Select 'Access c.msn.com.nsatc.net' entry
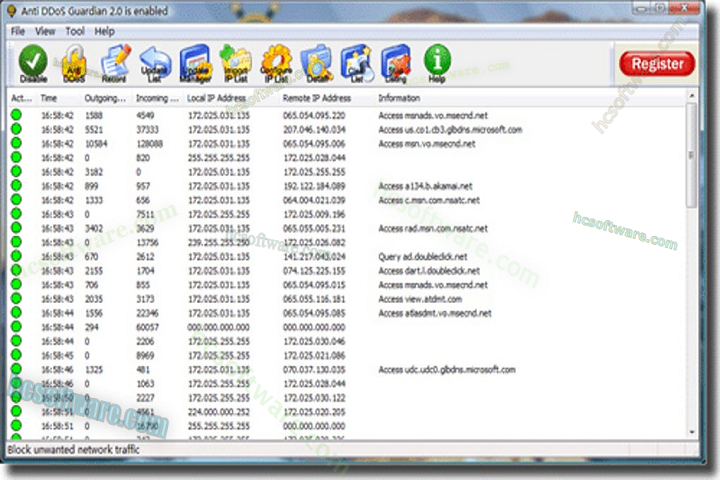The image size is (720, 480). pos(429,200)
